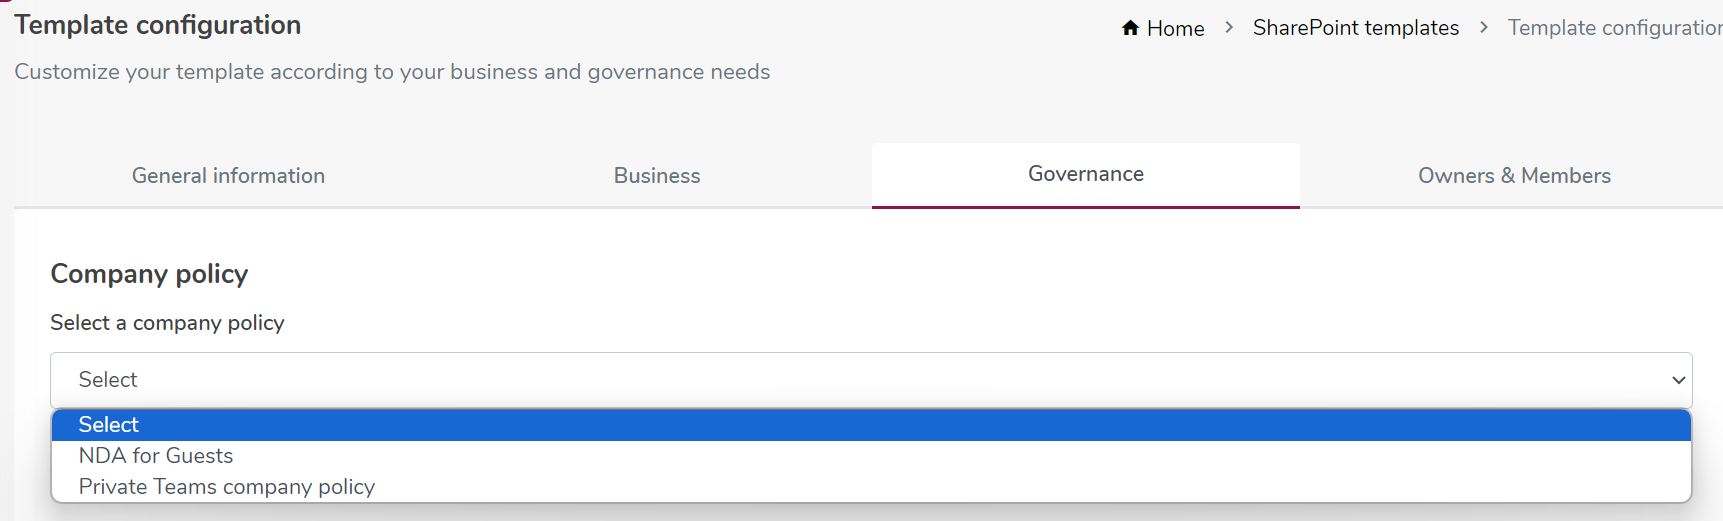Image resolution: width=1723 pixels, height=521 pixels.
Task: Open the company policy combo box
Action: 871,380
